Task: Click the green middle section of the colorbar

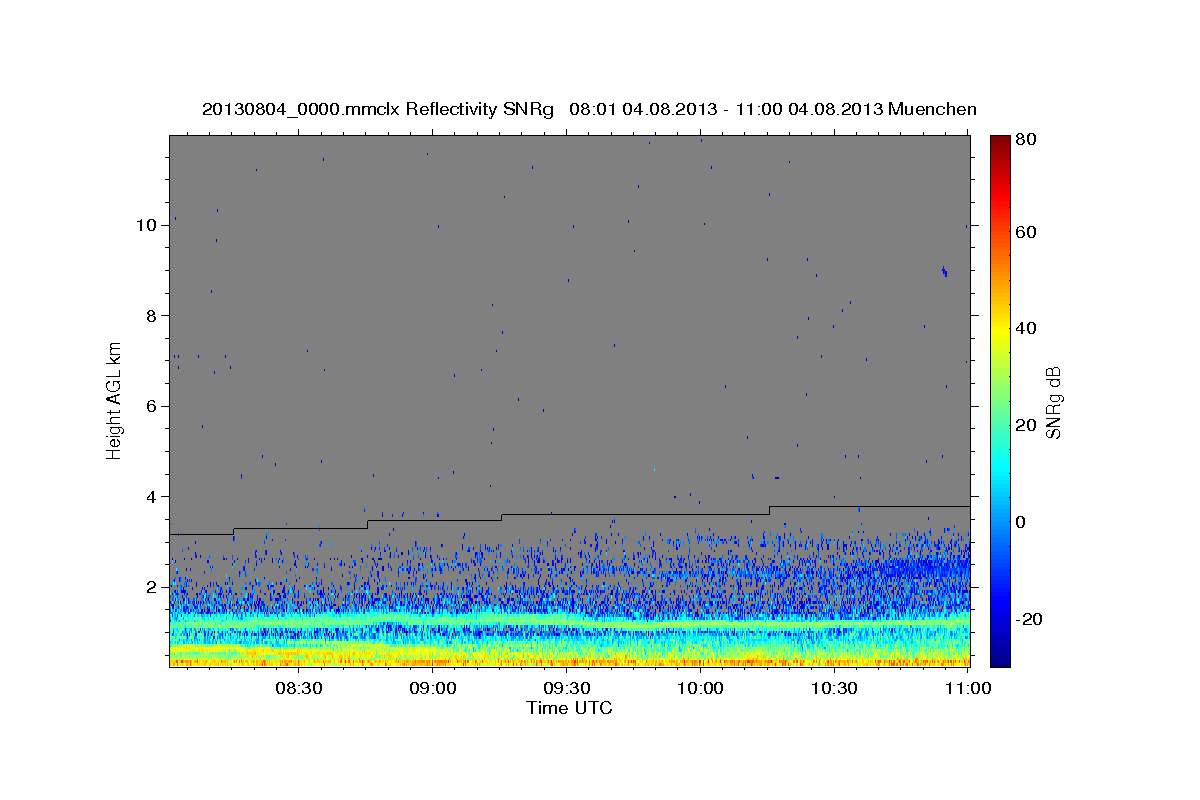Action: (x=1000, y=400)
